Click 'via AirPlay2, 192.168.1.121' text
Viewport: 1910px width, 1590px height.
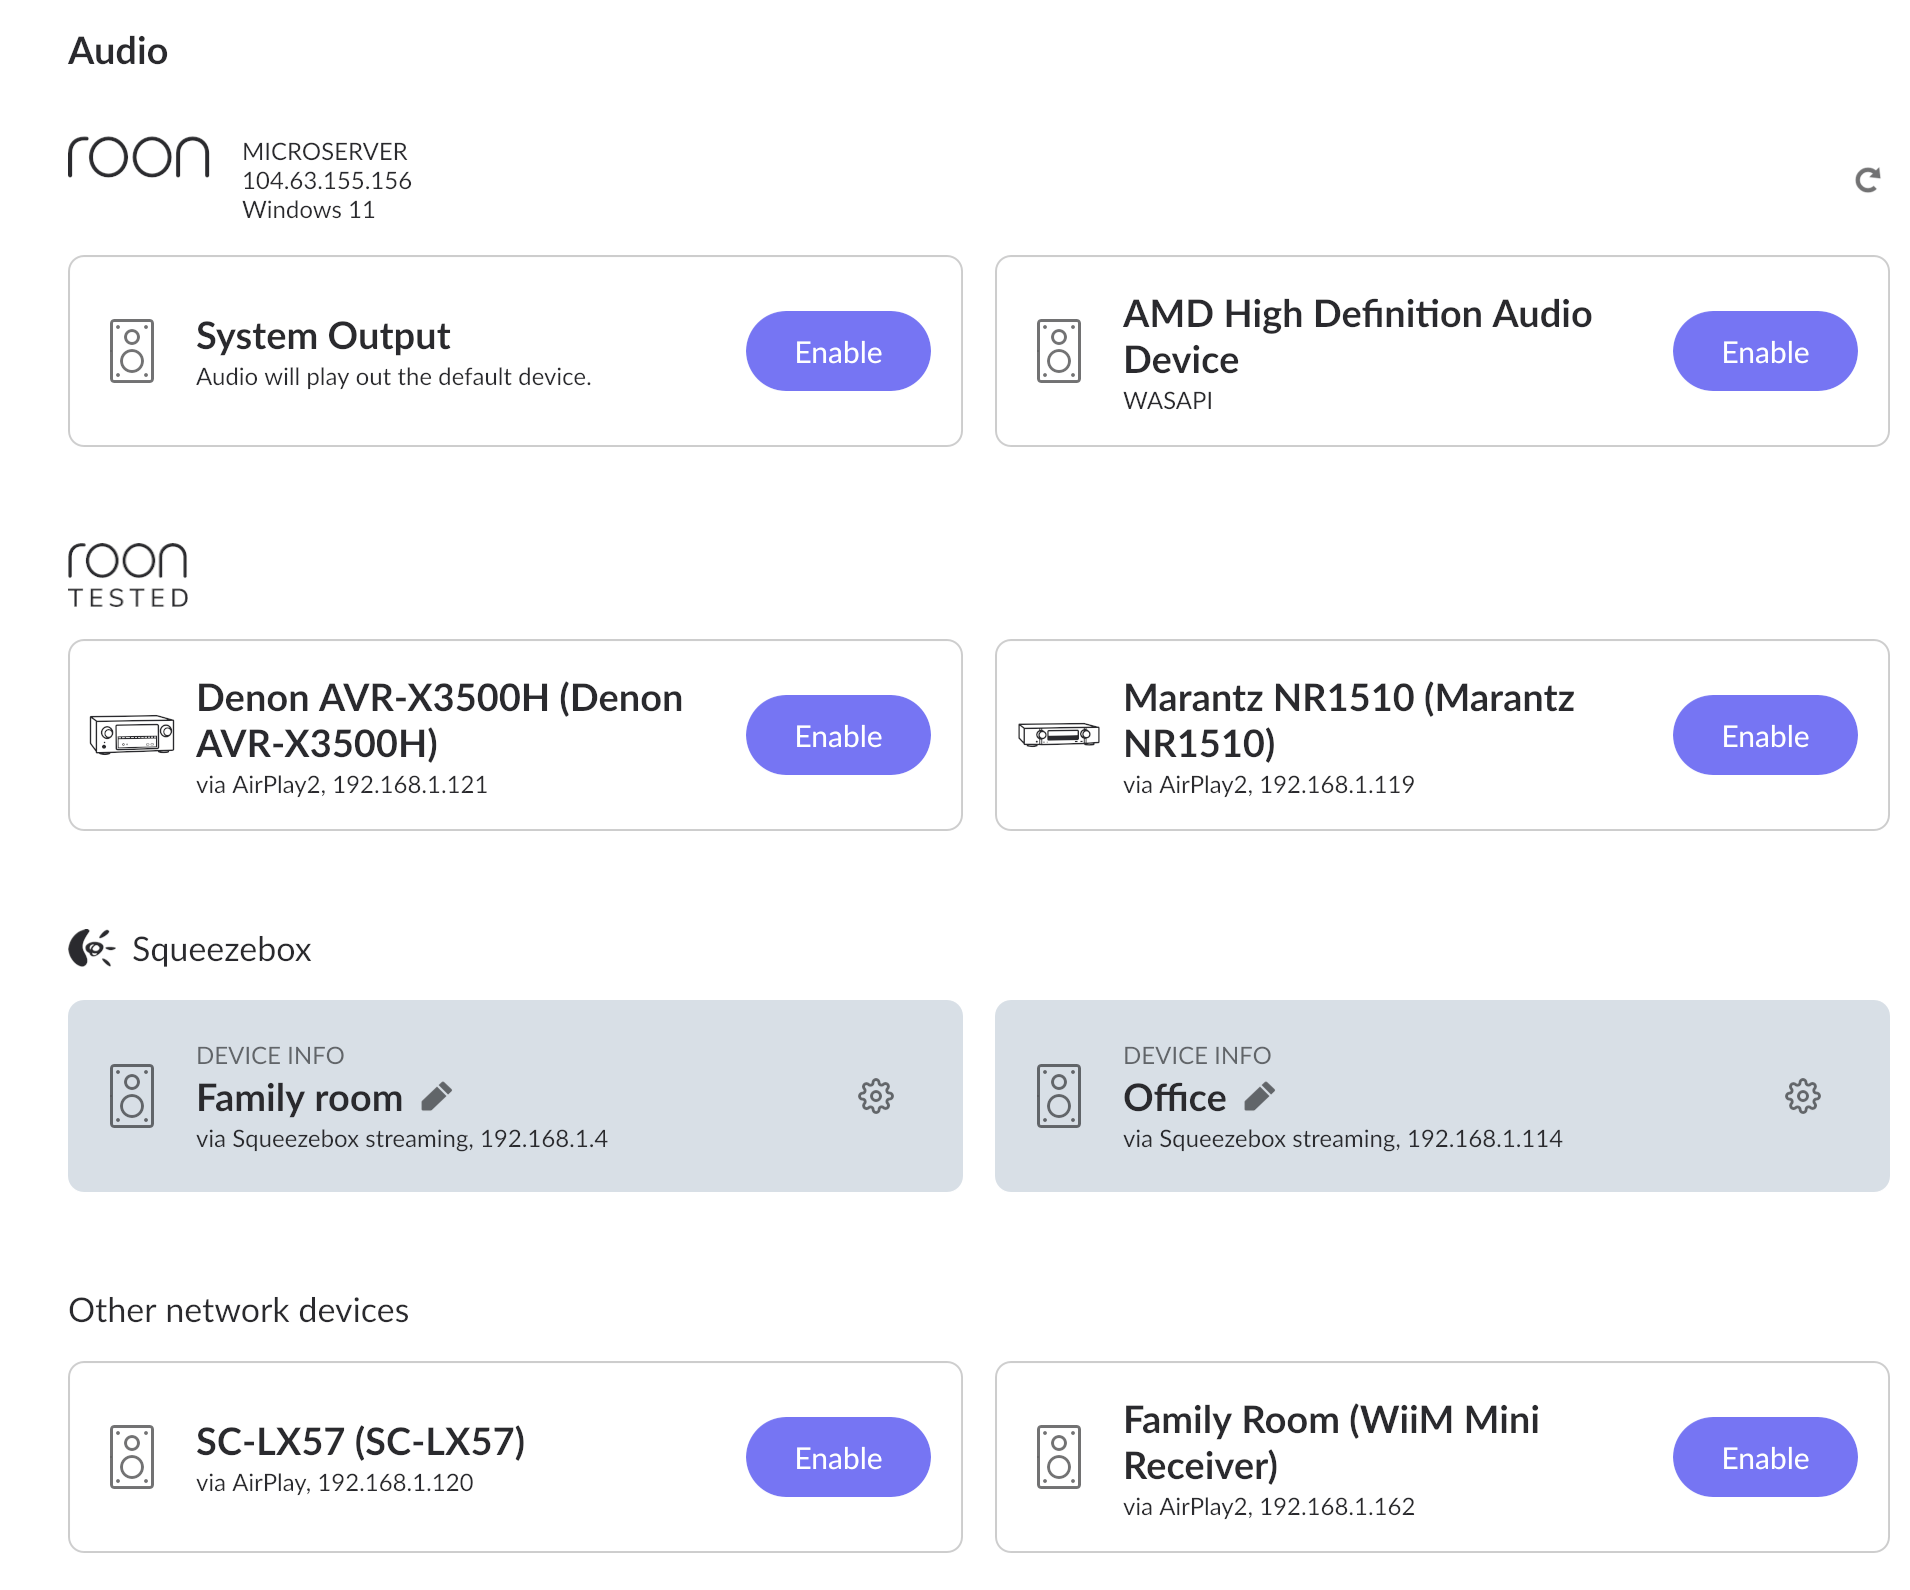(x=342, y=785)
